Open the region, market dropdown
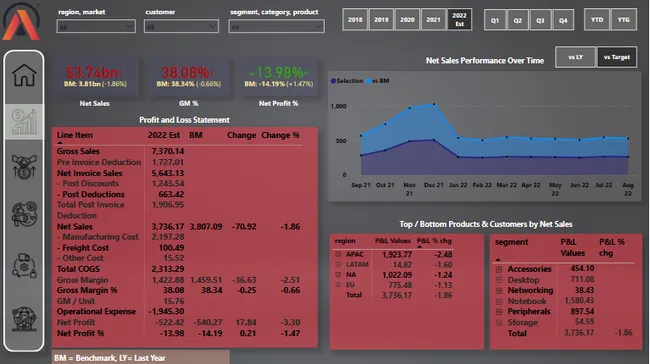The height and width of the screenshot is (364, 650). 96,27
